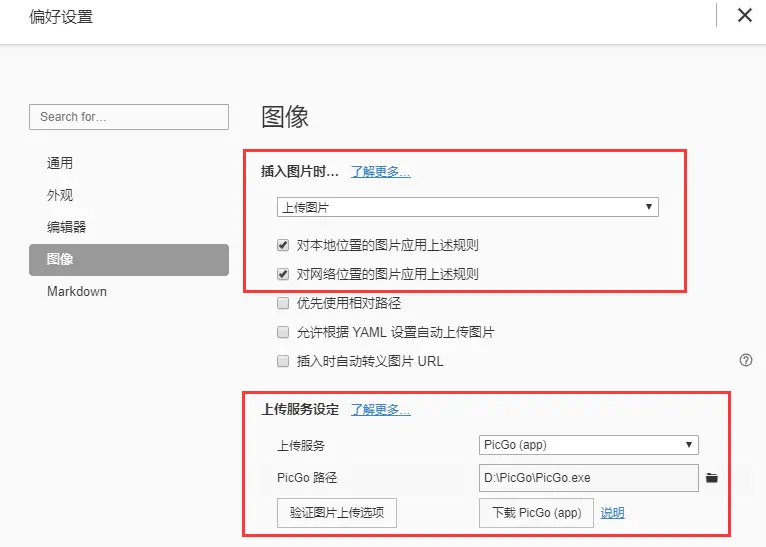Click the 上传服务设定 heading text
The width and height of the screenshot is (766, 547).
pyautogui.click(x=300, y=410)
